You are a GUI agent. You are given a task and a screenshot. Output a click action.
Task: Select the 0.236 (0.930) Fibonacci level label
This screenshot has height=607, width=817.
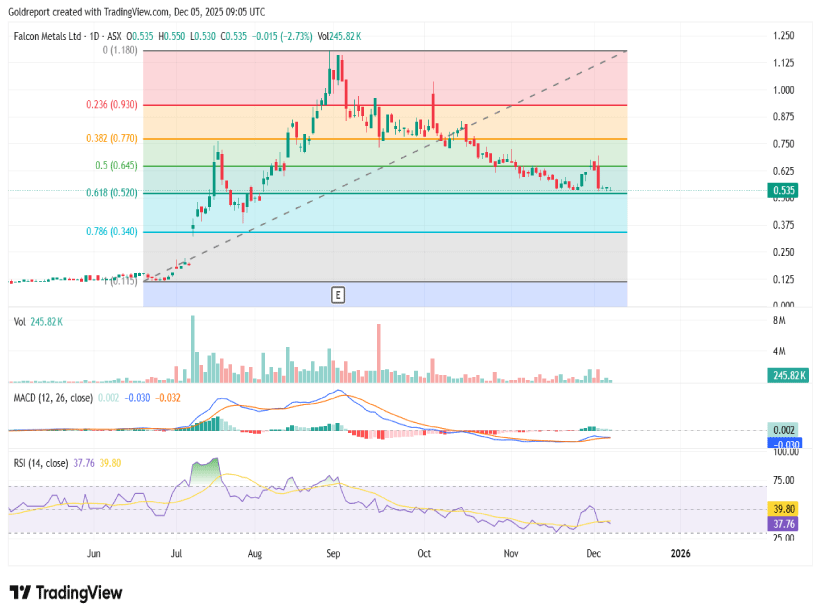pyautogui.click(x=111, y=104)
